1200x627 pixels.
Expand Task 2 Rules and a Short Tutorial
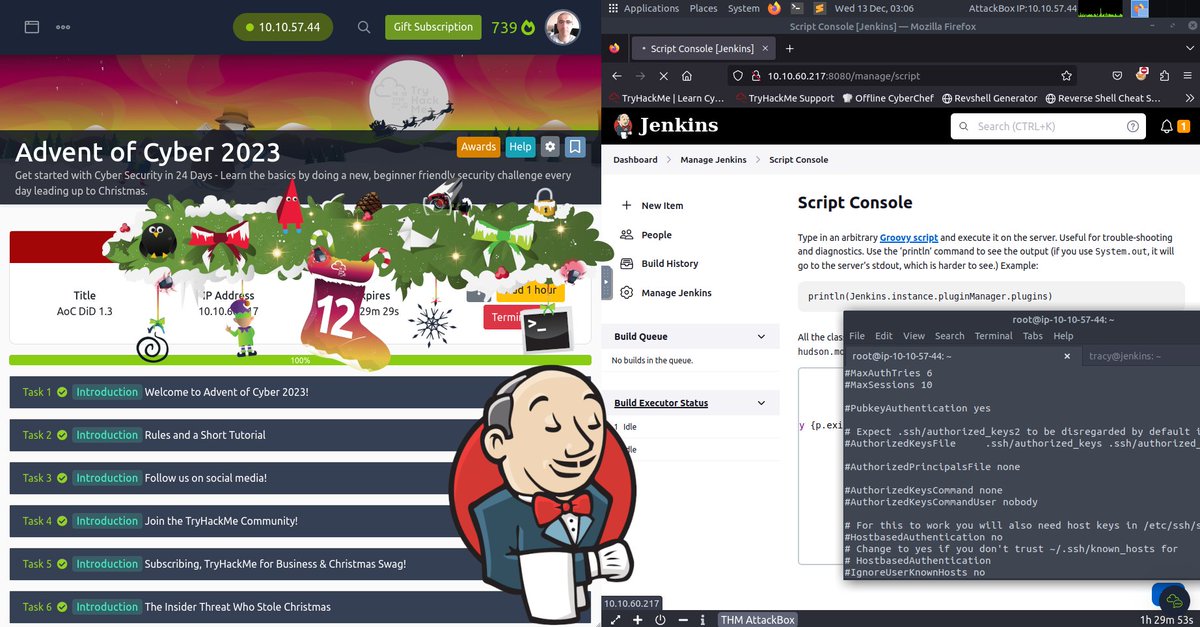[x=300, y=435]
